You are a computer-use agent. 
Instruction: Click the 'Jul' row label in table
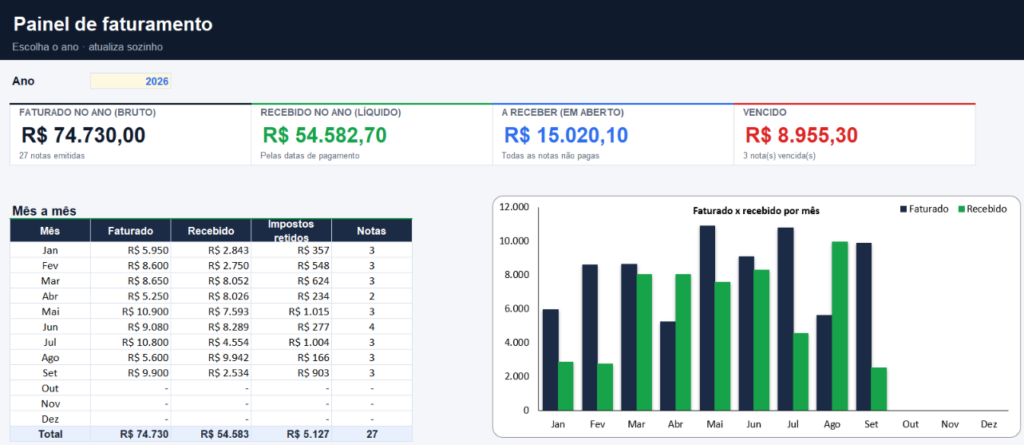50,342
